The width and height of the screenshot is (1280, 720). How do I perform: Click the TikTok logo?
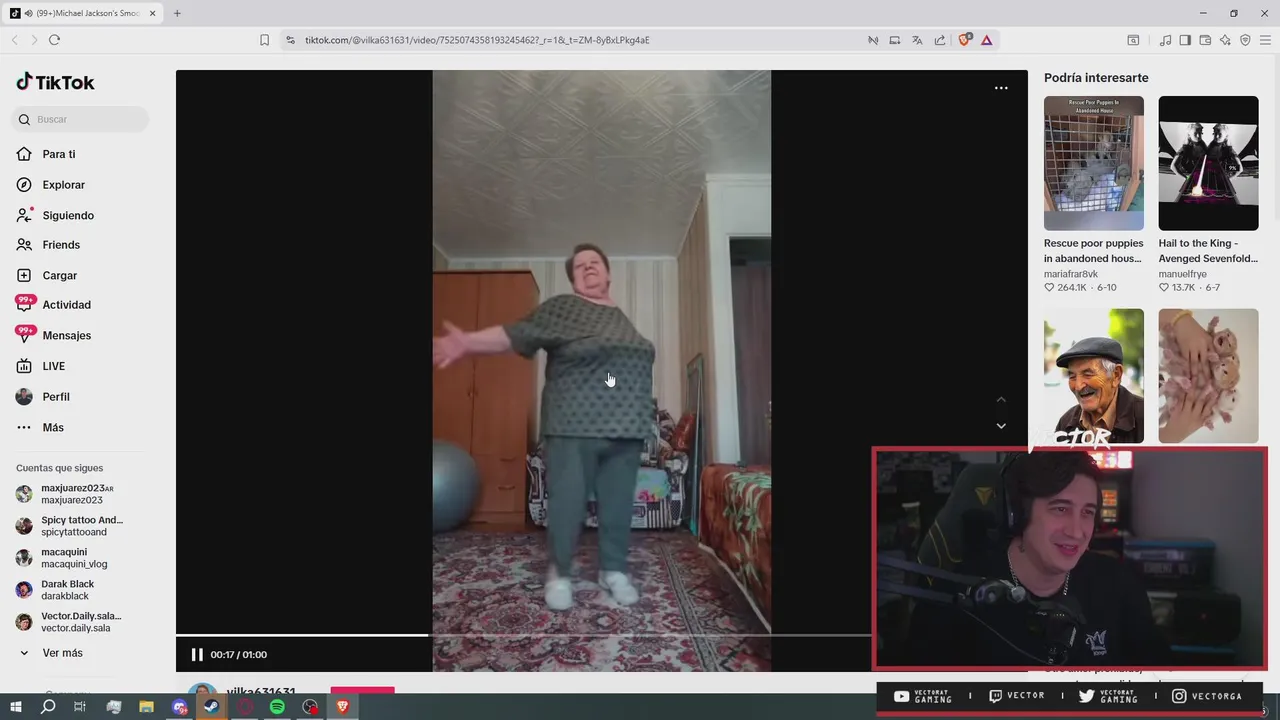pyautogui.click(x=55, y=82)
